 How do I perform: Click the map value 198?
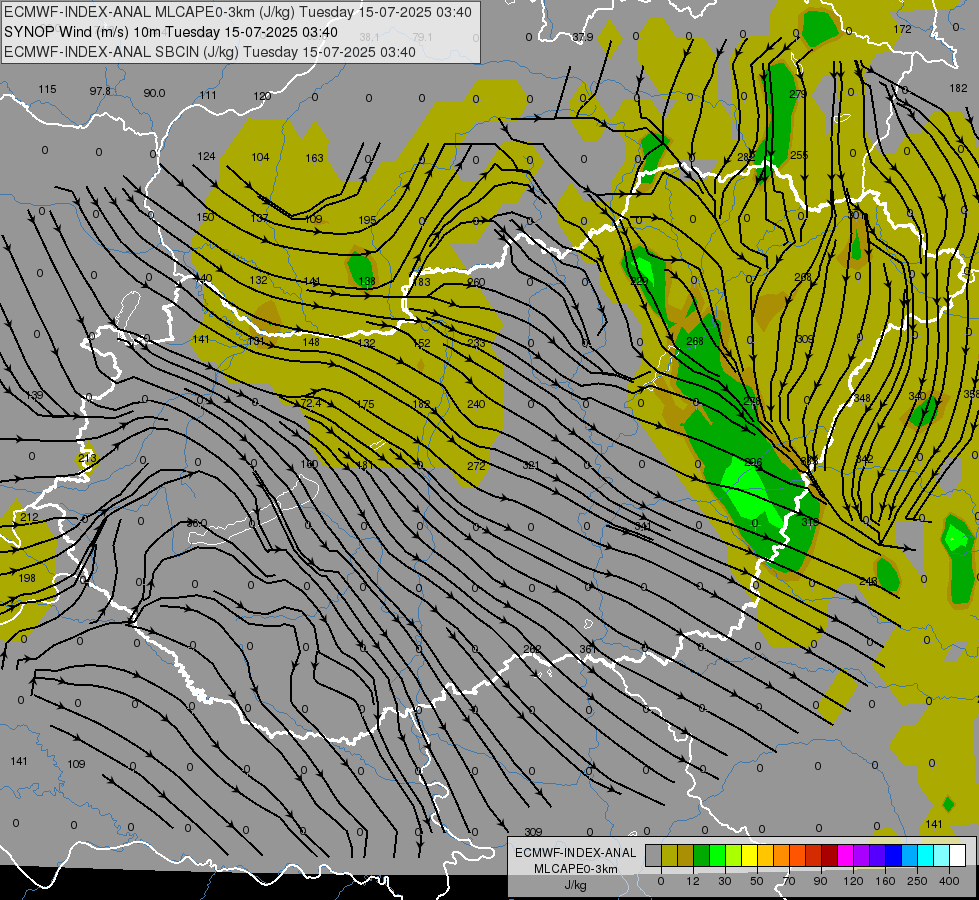pos(27,578)
